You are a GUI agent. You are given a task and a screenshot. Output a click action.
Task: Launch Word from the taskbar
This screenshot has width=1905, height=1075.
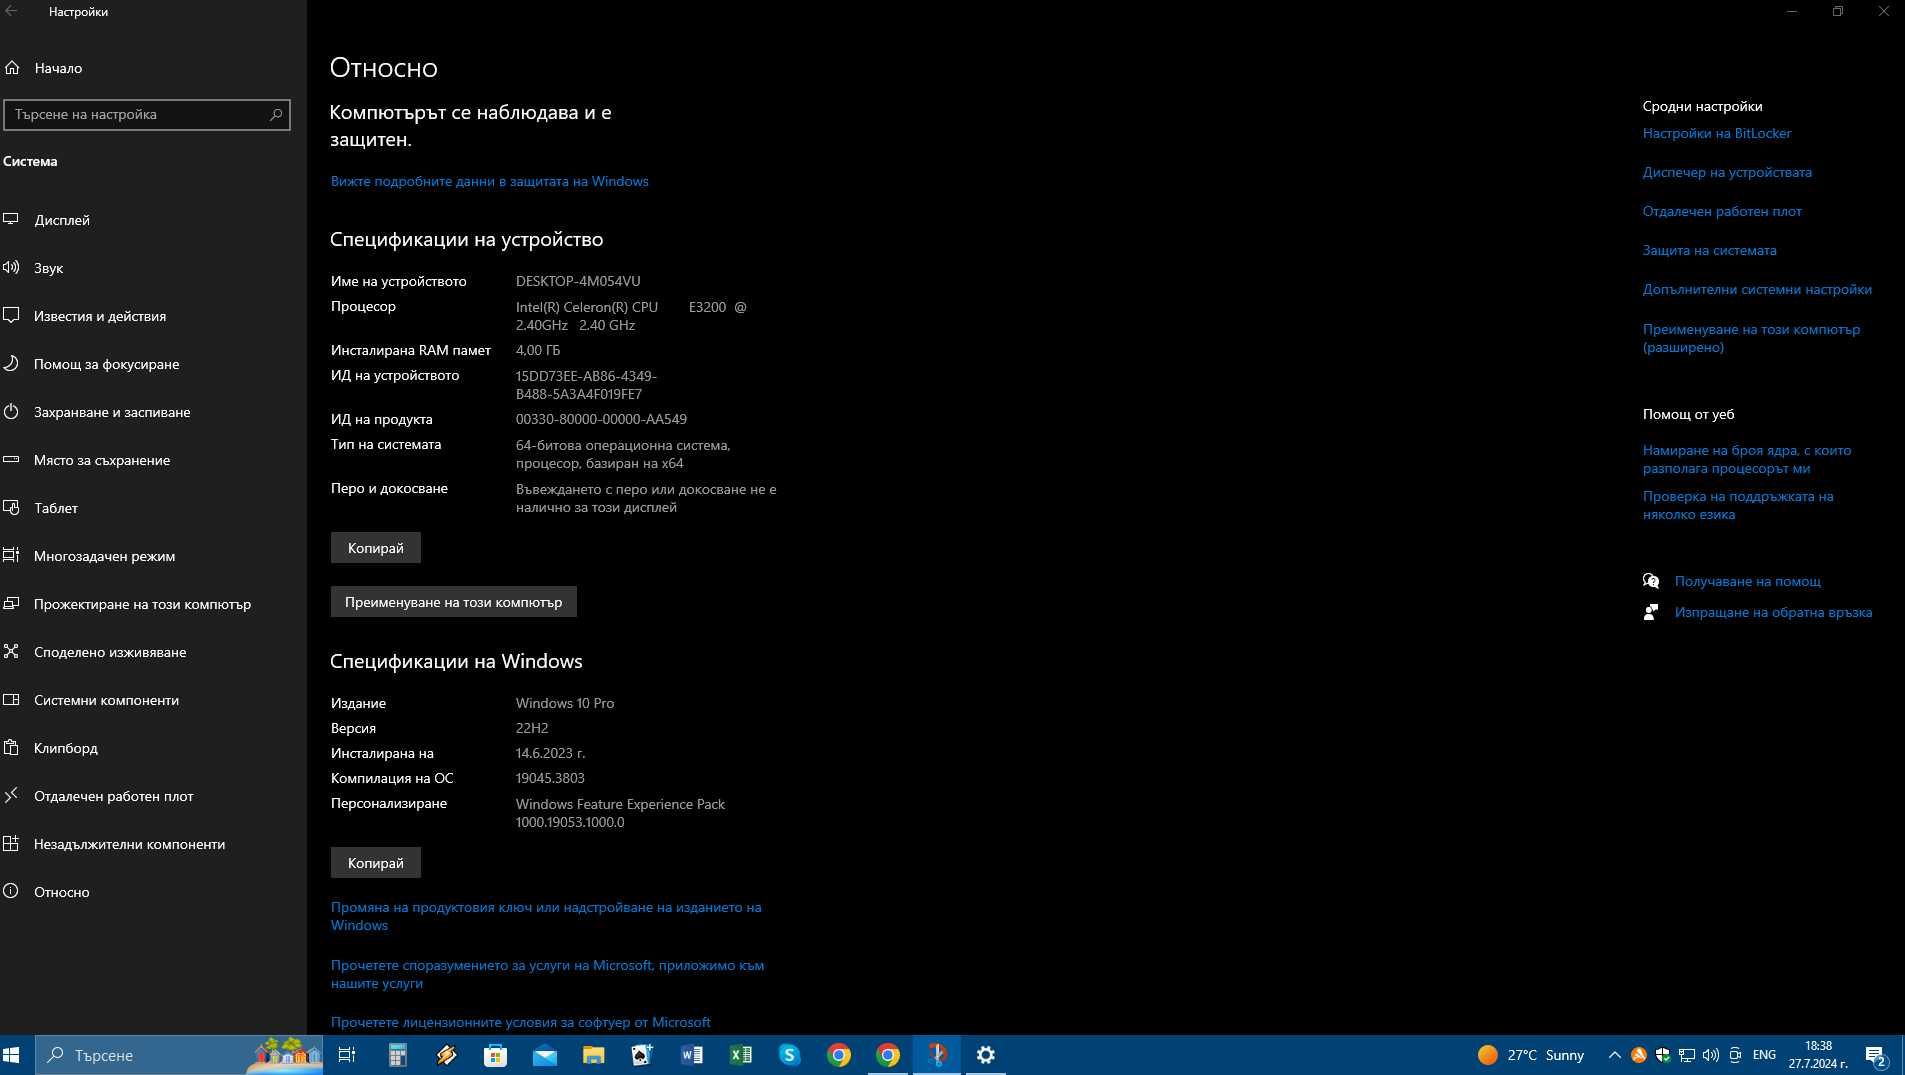pos(691,1055)
